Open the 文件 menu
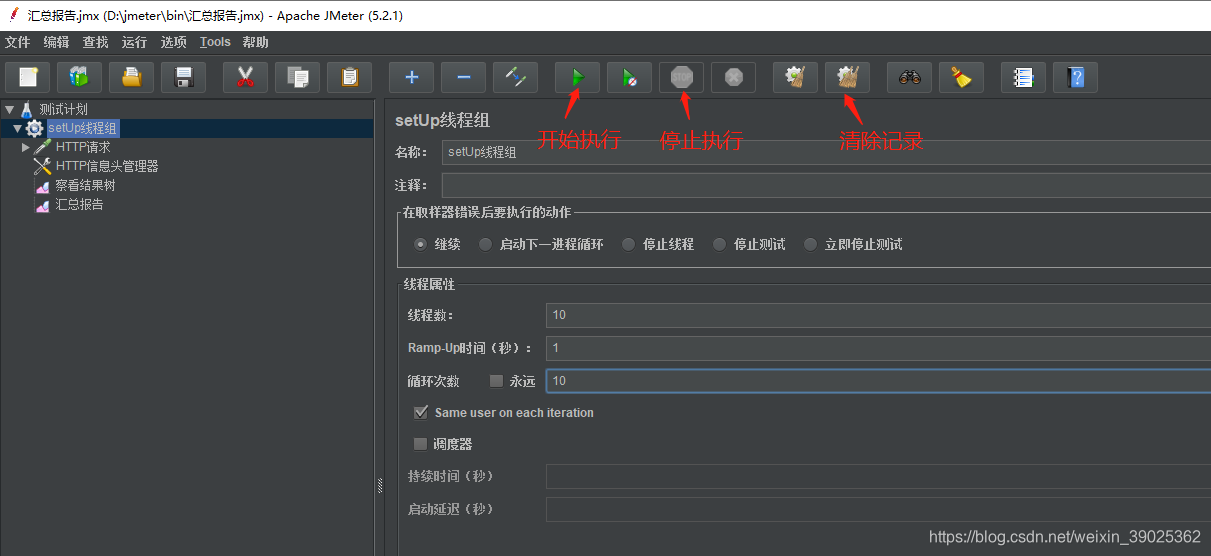Screen dimensions: 1211x556 pyautogui.click(x=17, y=42)
